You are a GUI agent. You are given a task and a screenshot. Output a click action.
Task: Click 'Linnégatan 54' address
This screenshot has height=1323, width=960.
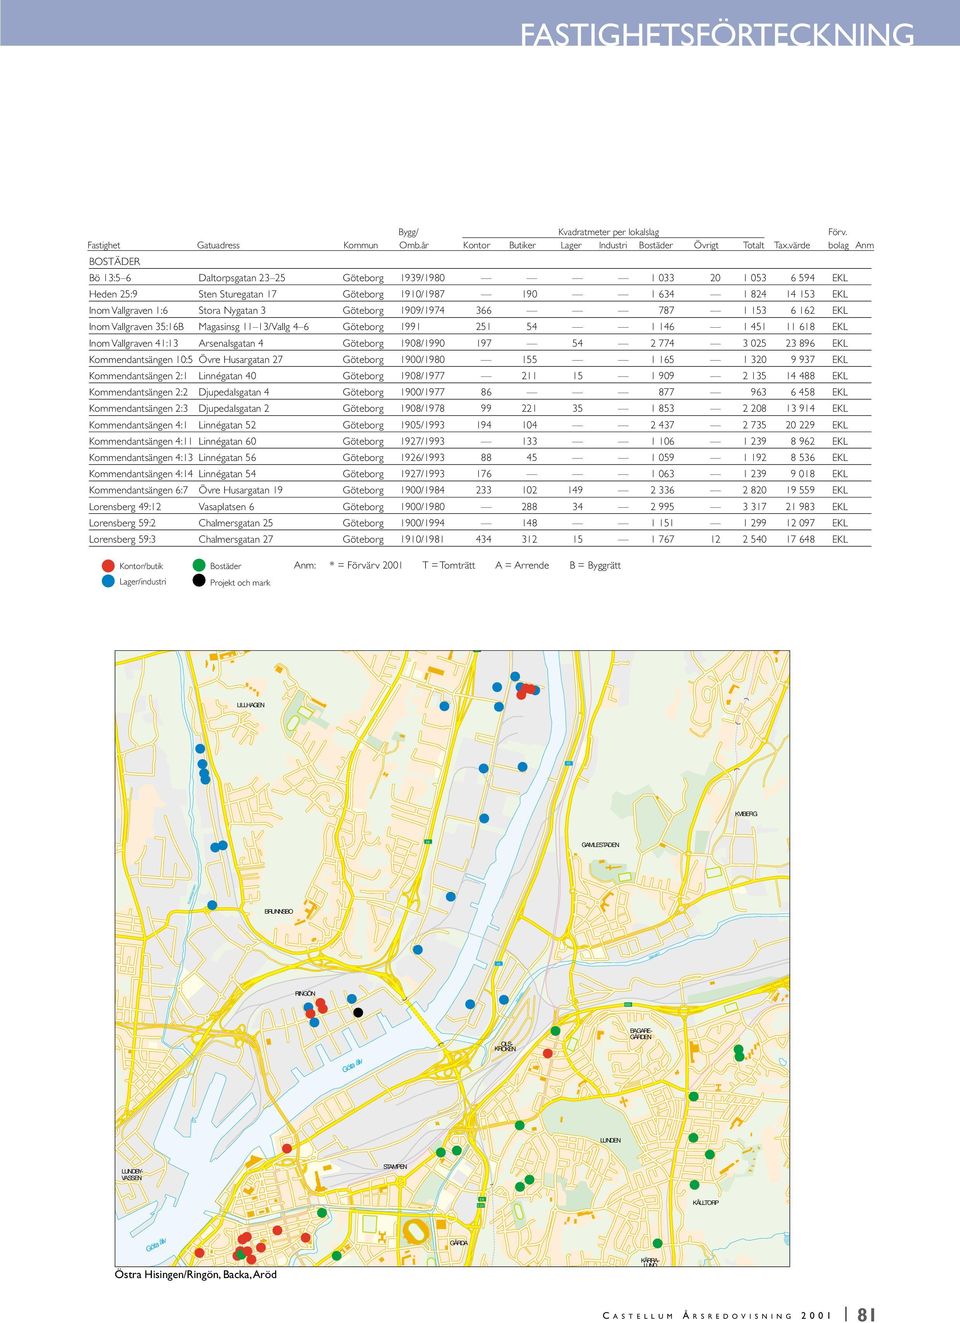(227, 474)
